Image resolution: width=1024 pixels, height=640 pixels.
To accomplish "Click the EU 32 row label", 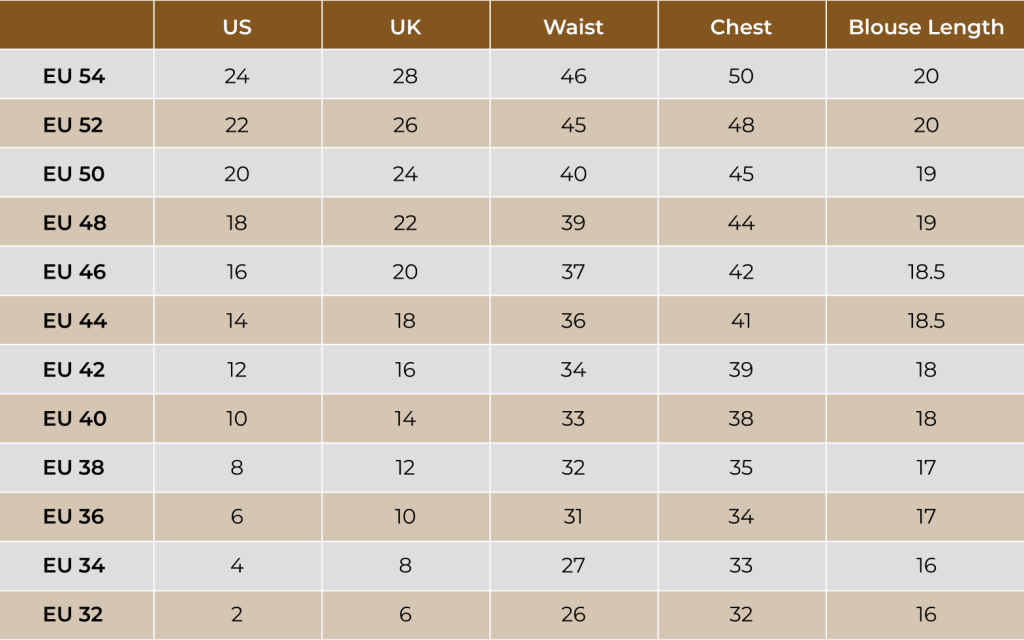I will click(x=73, y=615).
